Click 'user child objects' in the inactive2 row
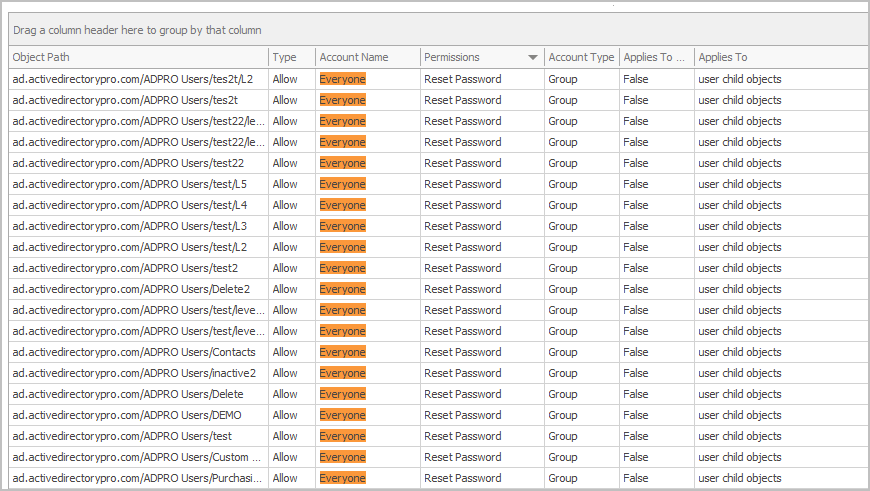Image resolution: width=870 pixels, height=491 pixels. point(740,373)
